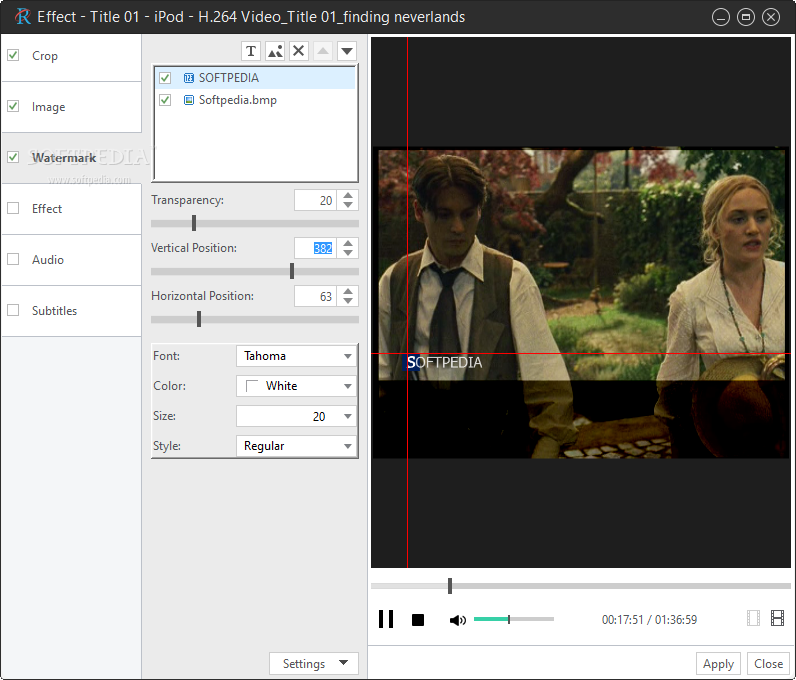Switch to the Watermark tab
Image resolution: width=796 pixels, height=680 pixels.
coord(71,158)
